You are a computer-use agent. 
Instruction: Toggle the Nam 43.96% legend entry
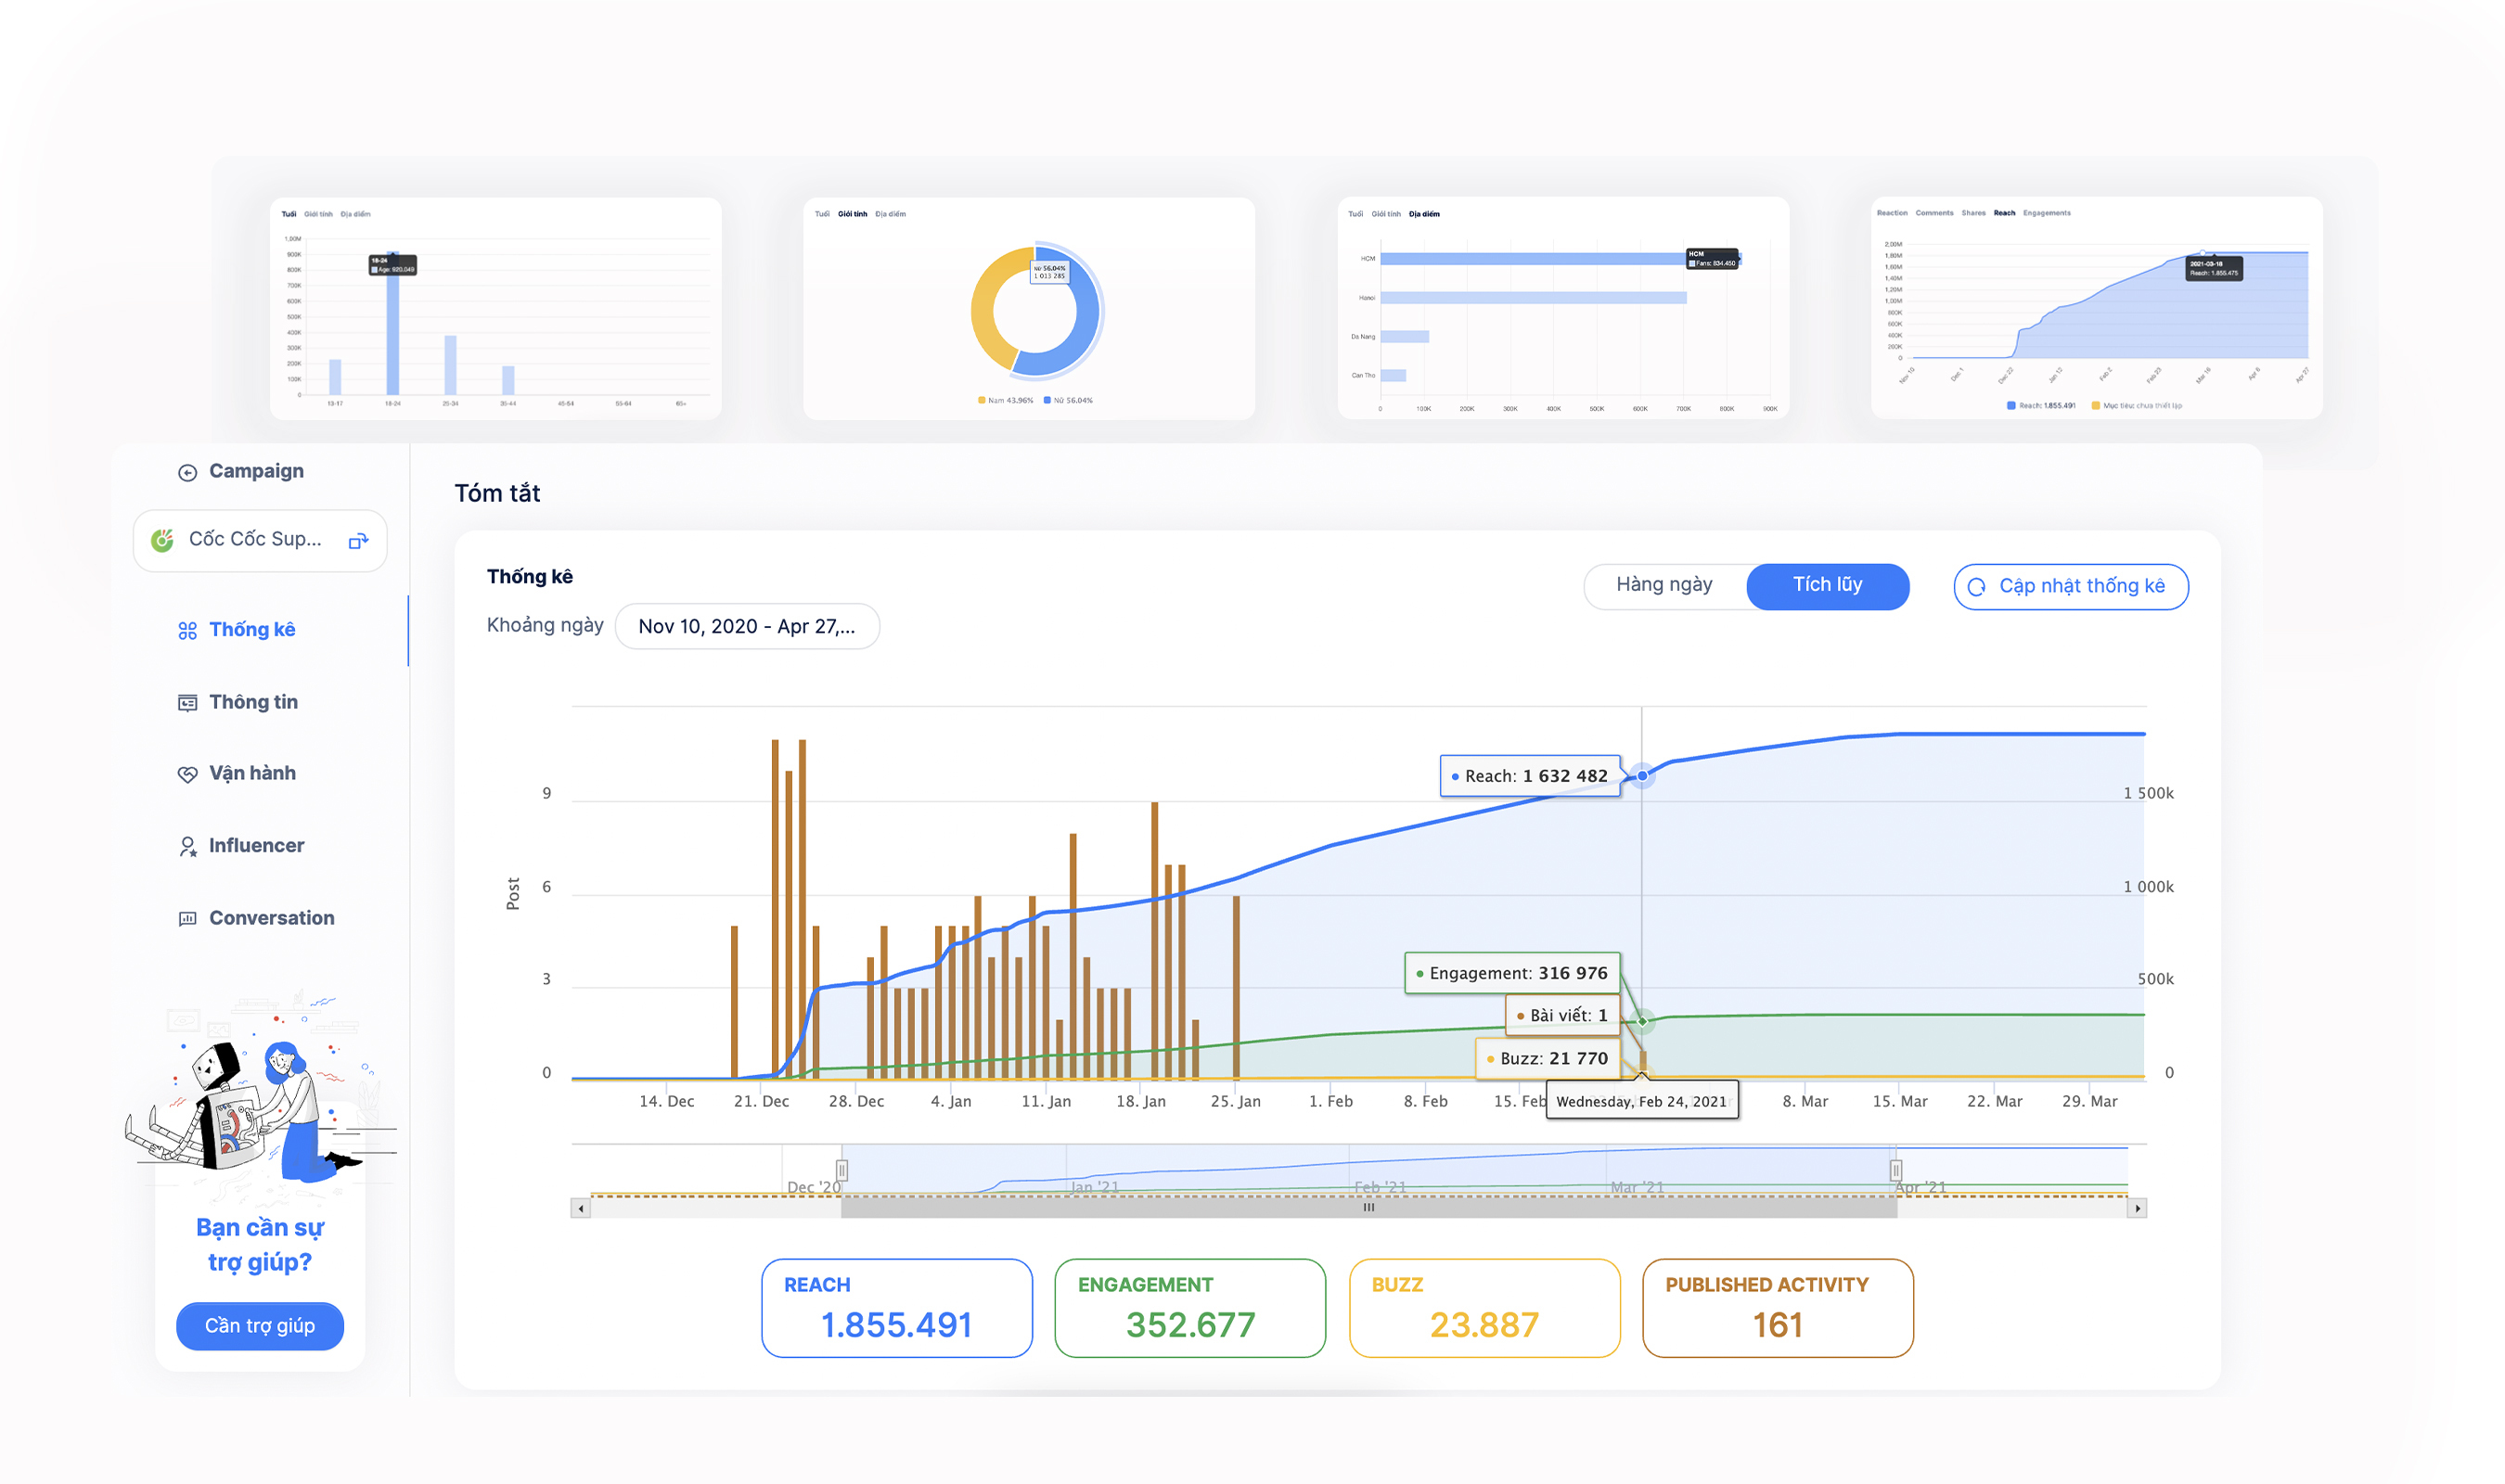1005,400
